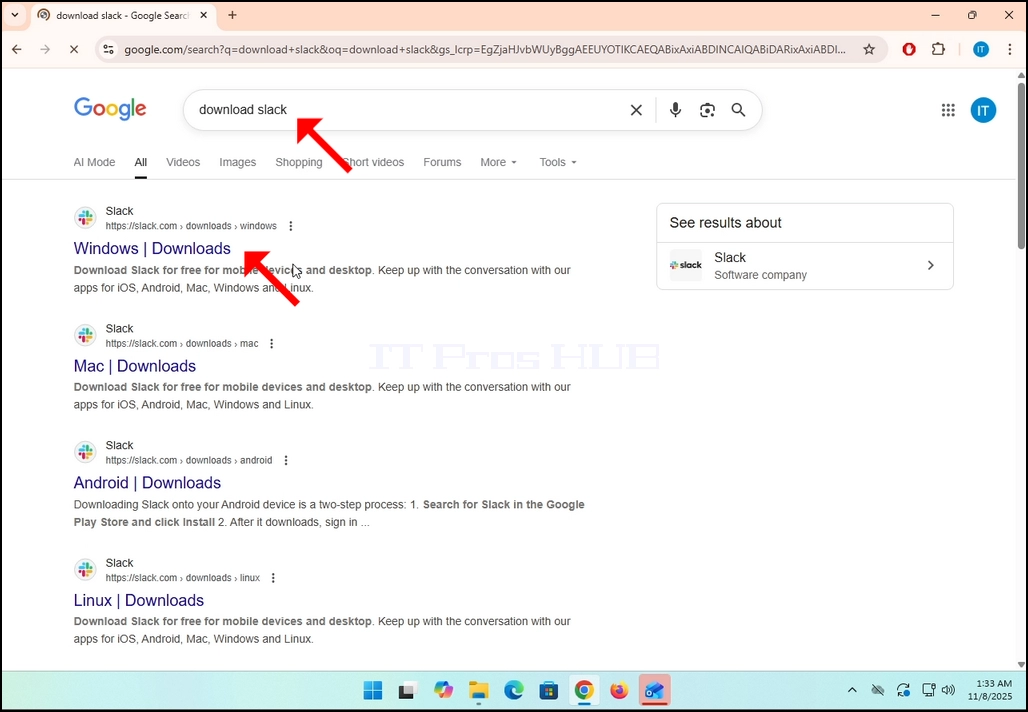Viewport: 1028px width, 712px height.
Task: Open the taskbar clock and date
Action: (990, 690)
